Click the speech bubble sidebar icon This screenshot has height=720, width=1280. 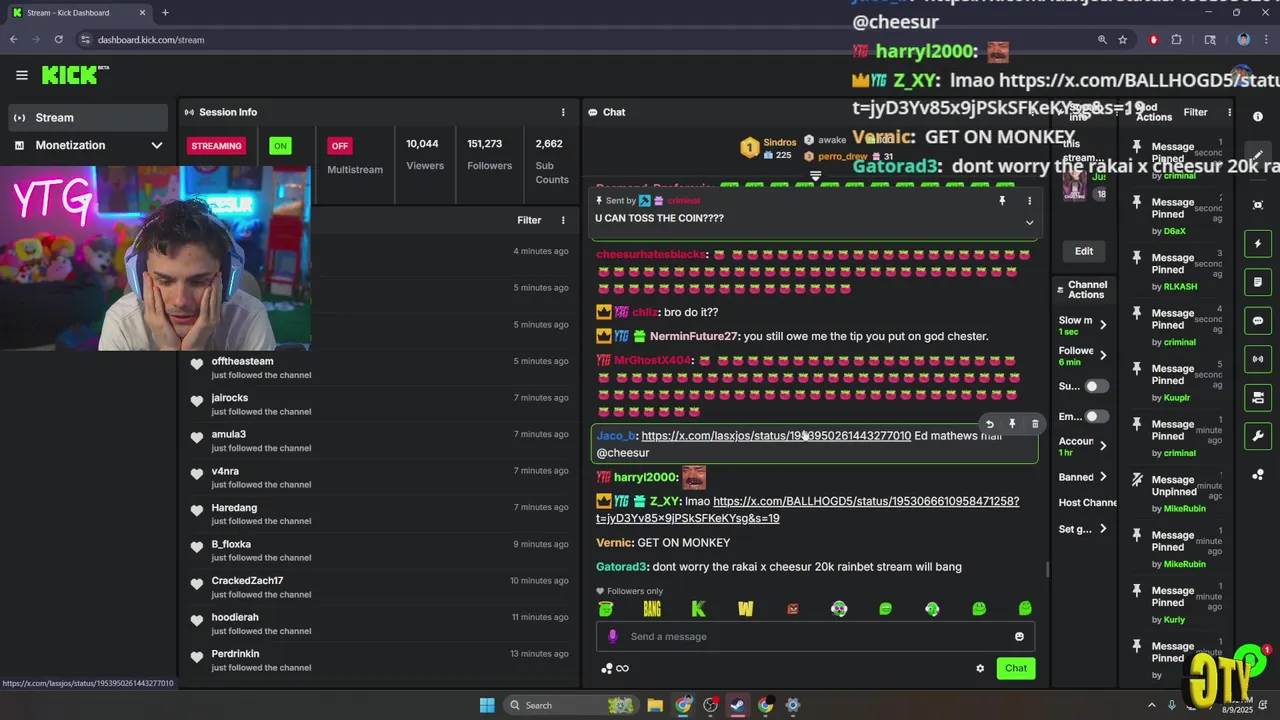tap(1258, 321)
